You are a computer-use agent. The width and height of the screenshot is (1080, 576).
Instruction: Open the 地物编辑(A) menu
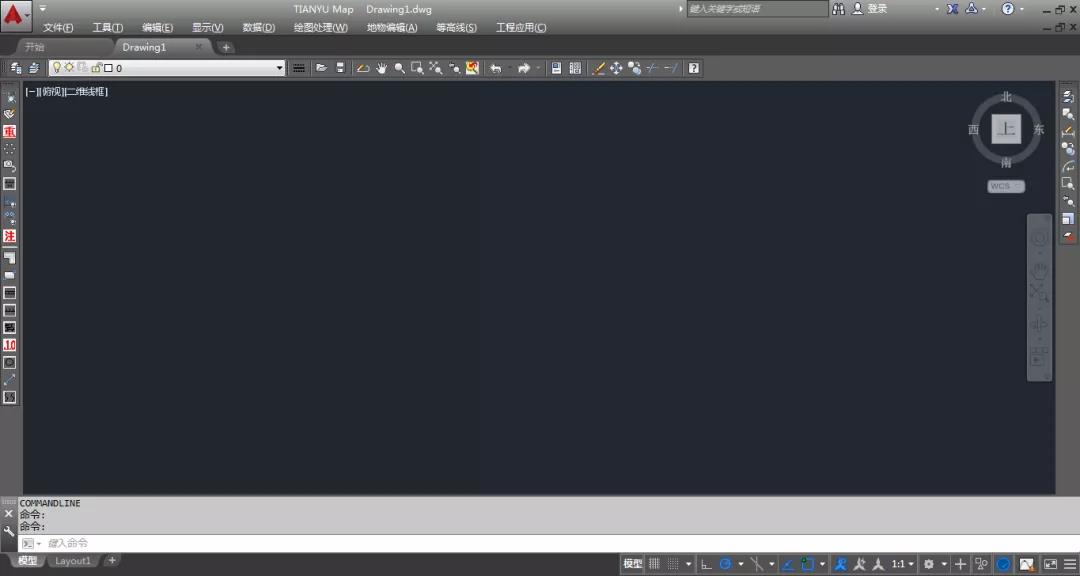(392, 28)
